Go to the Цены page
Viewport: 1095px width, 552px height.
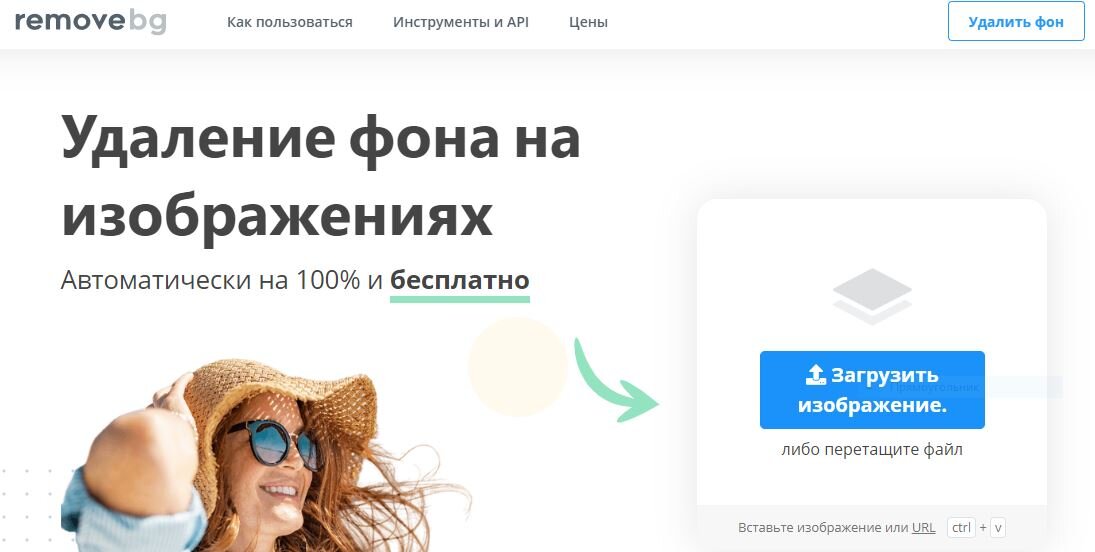[588, 22]
